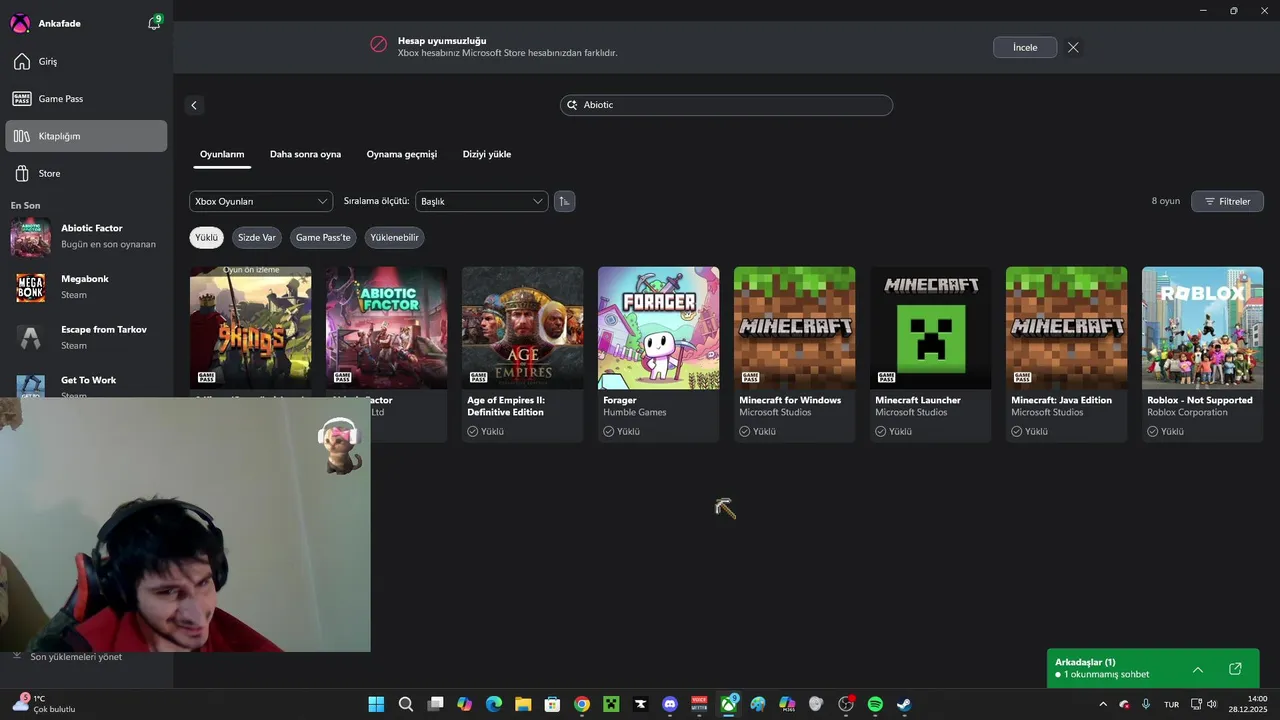Image resolution: width=1280 pixels, height=720 pixels.
Task: Open the Filtreler button
Action: coord(1227,201)
